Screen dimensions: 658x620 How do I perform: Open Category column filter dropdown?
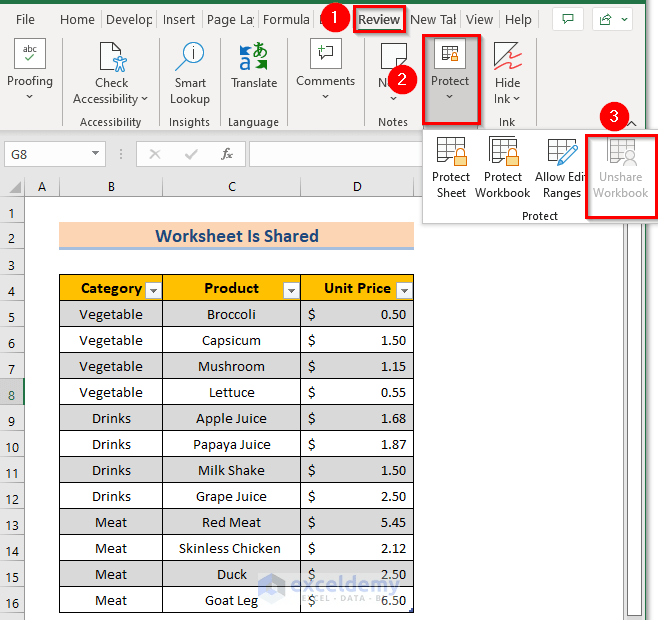(154, 290)
